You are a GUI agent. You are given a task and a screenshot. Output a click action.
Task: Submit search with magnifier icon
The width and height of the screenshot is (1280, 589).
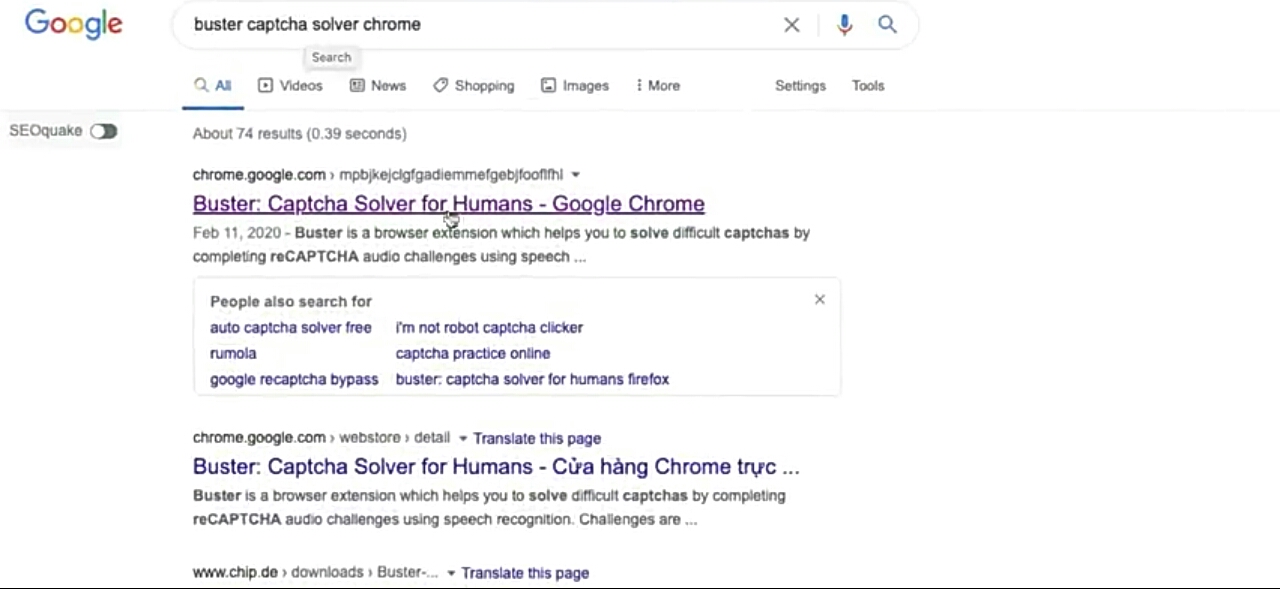point(887,25)
